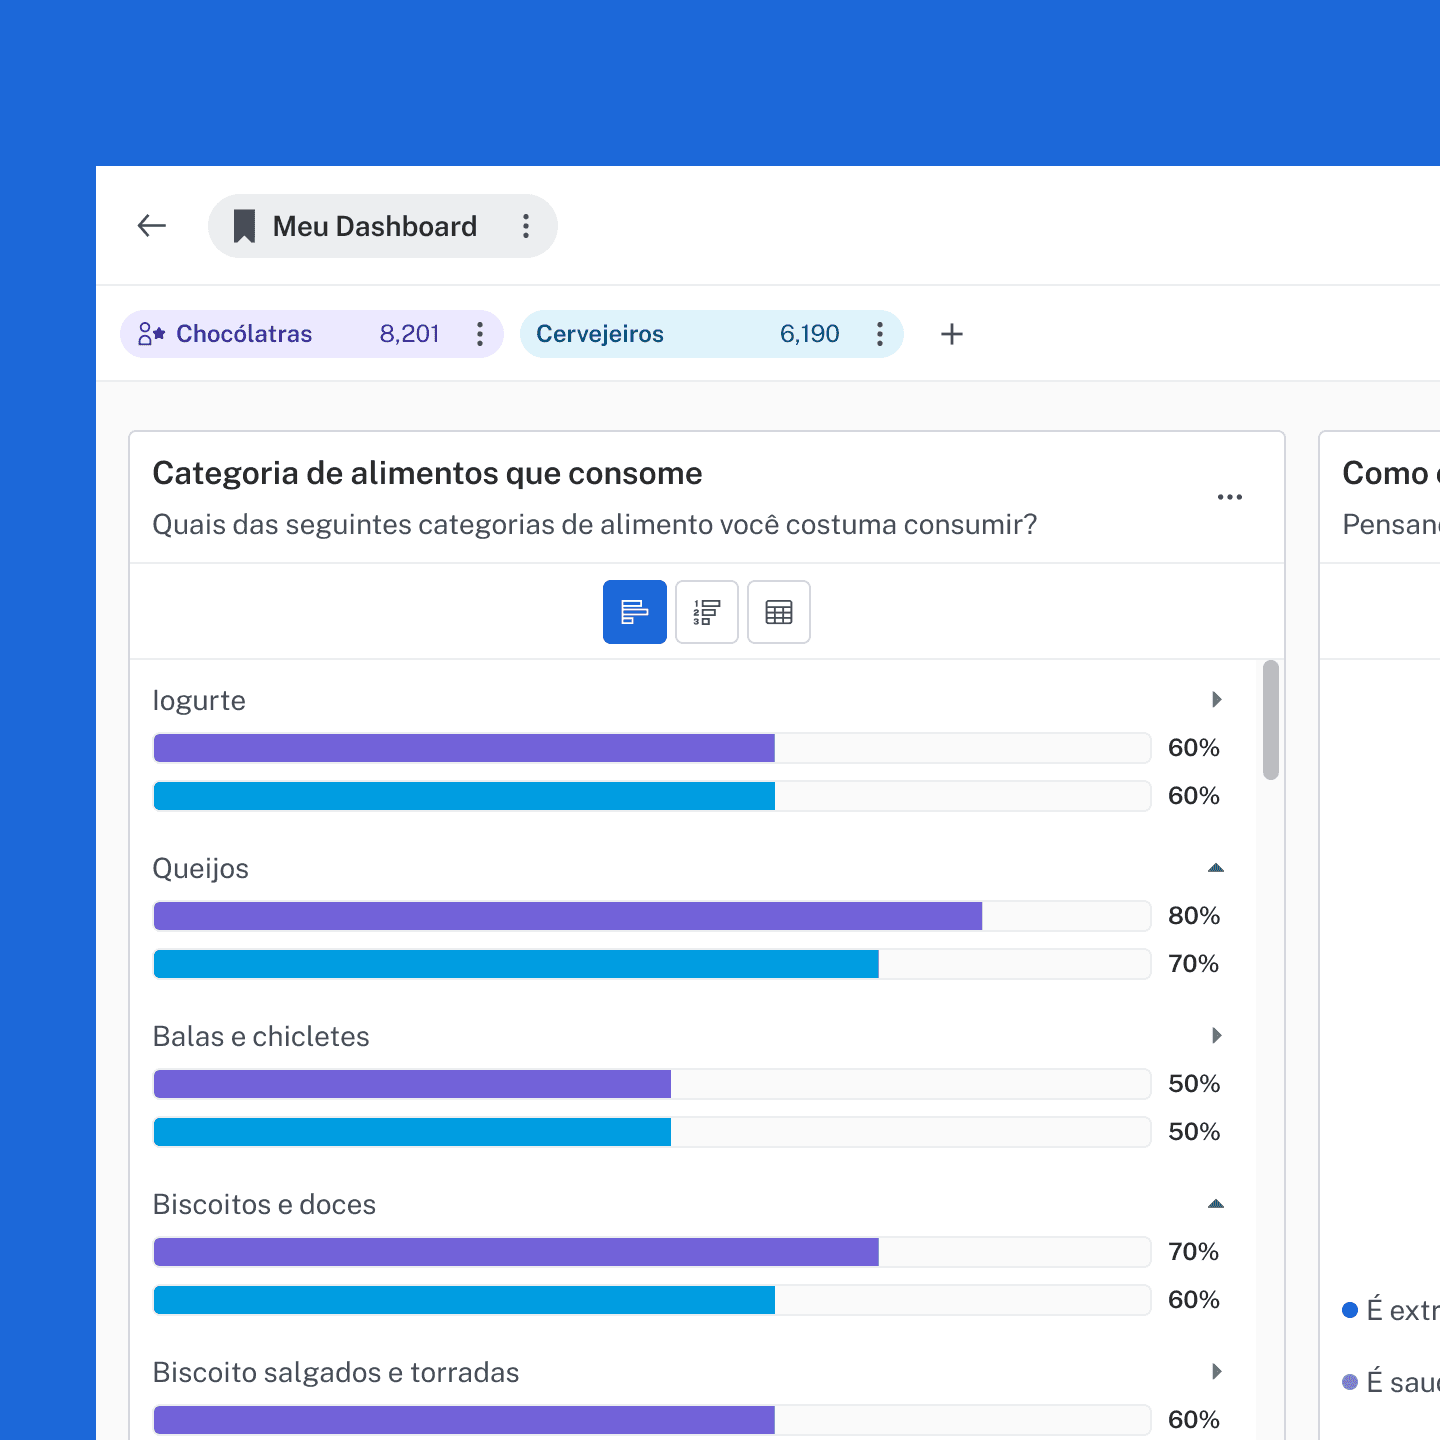Click the Iogurte purple 60% bar
This screenshot has height=1440, width=1440.
pos(464,748)
